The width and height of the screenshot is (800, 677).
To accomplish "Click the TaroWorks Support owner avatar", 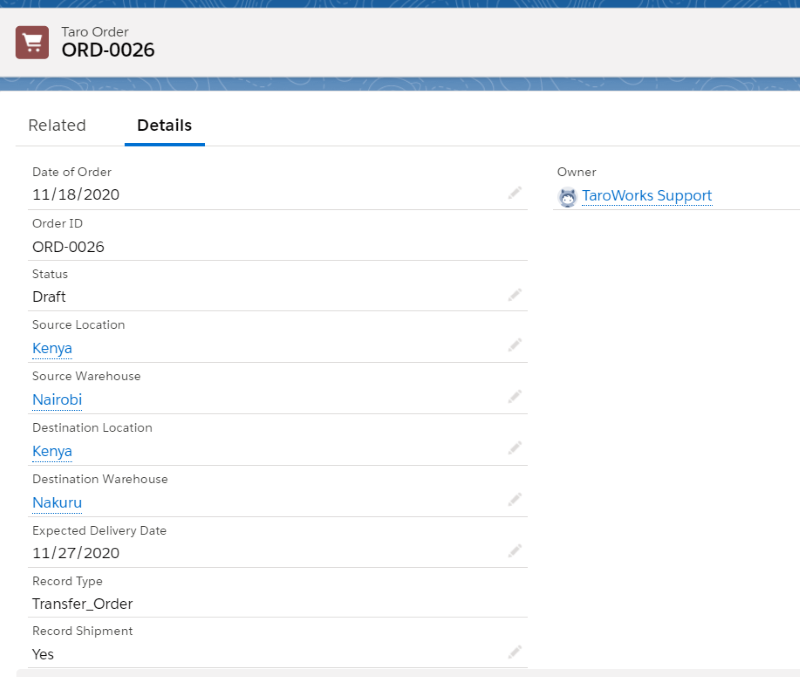I will (x=567, y=197).
